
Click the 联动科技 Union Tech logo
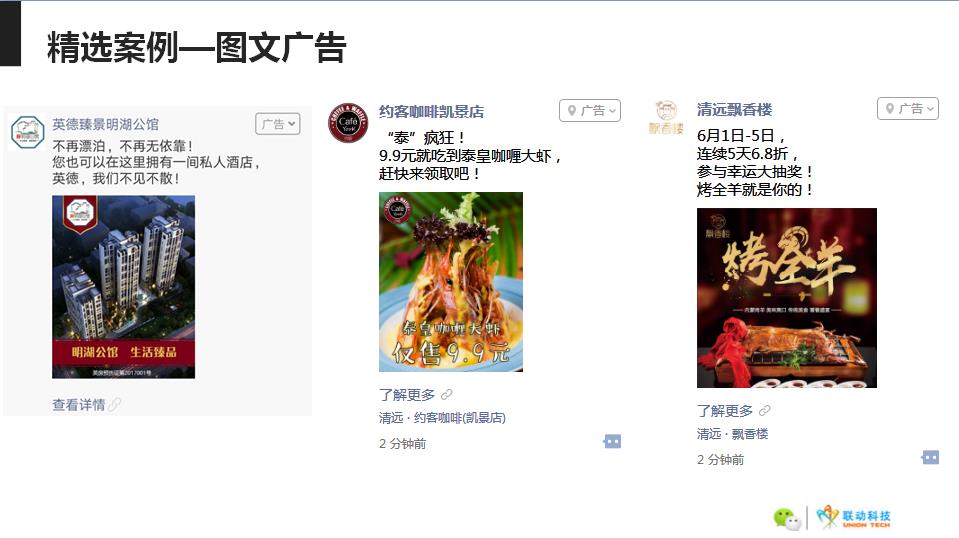854,517
